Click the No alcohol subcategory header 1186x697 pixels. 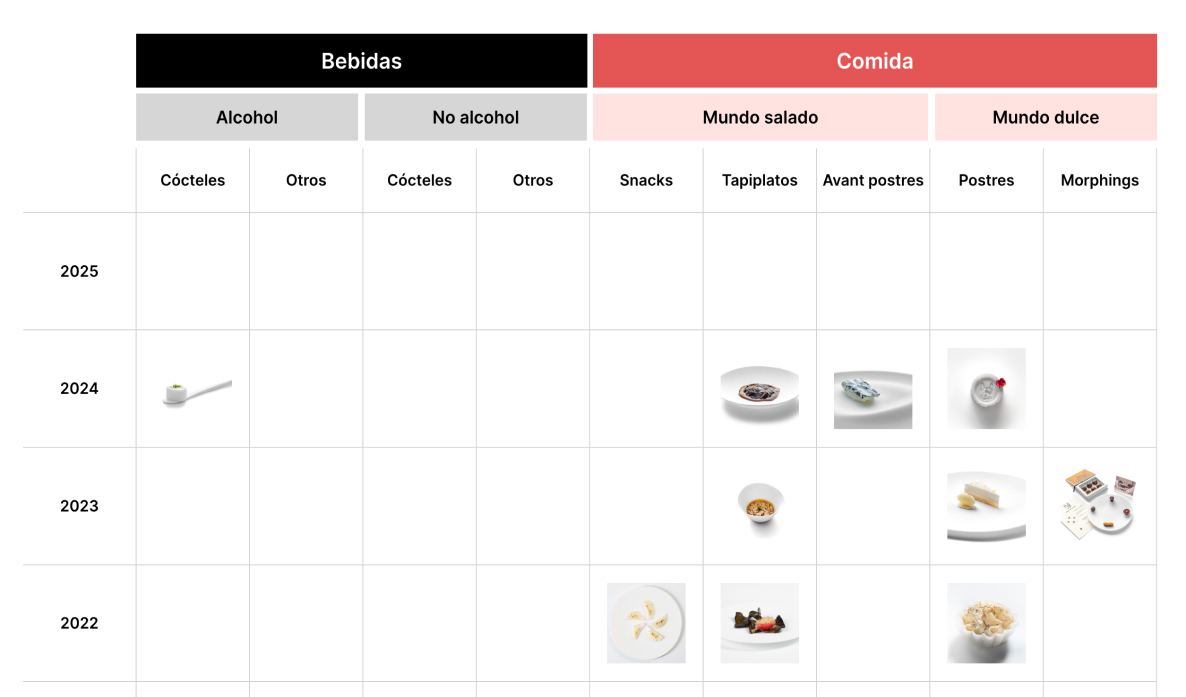(476, 117)
